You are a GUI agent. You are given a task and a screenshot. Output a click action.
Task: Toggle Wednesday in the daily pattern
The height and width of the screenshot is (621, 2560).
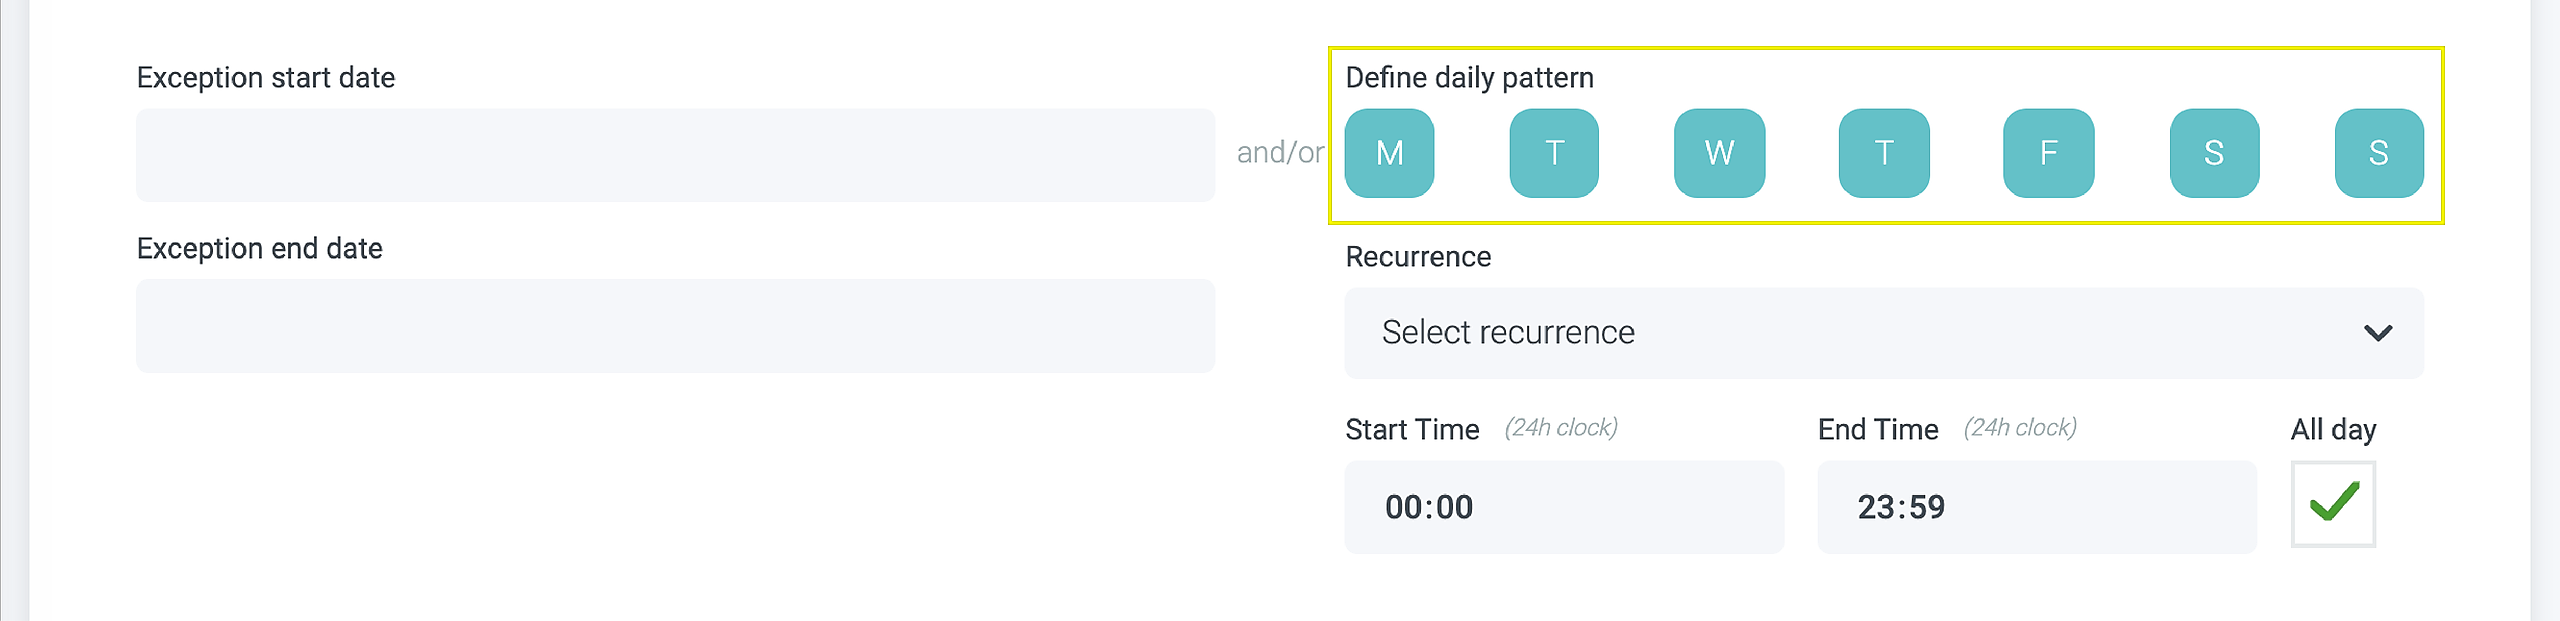pos(1719,153)
